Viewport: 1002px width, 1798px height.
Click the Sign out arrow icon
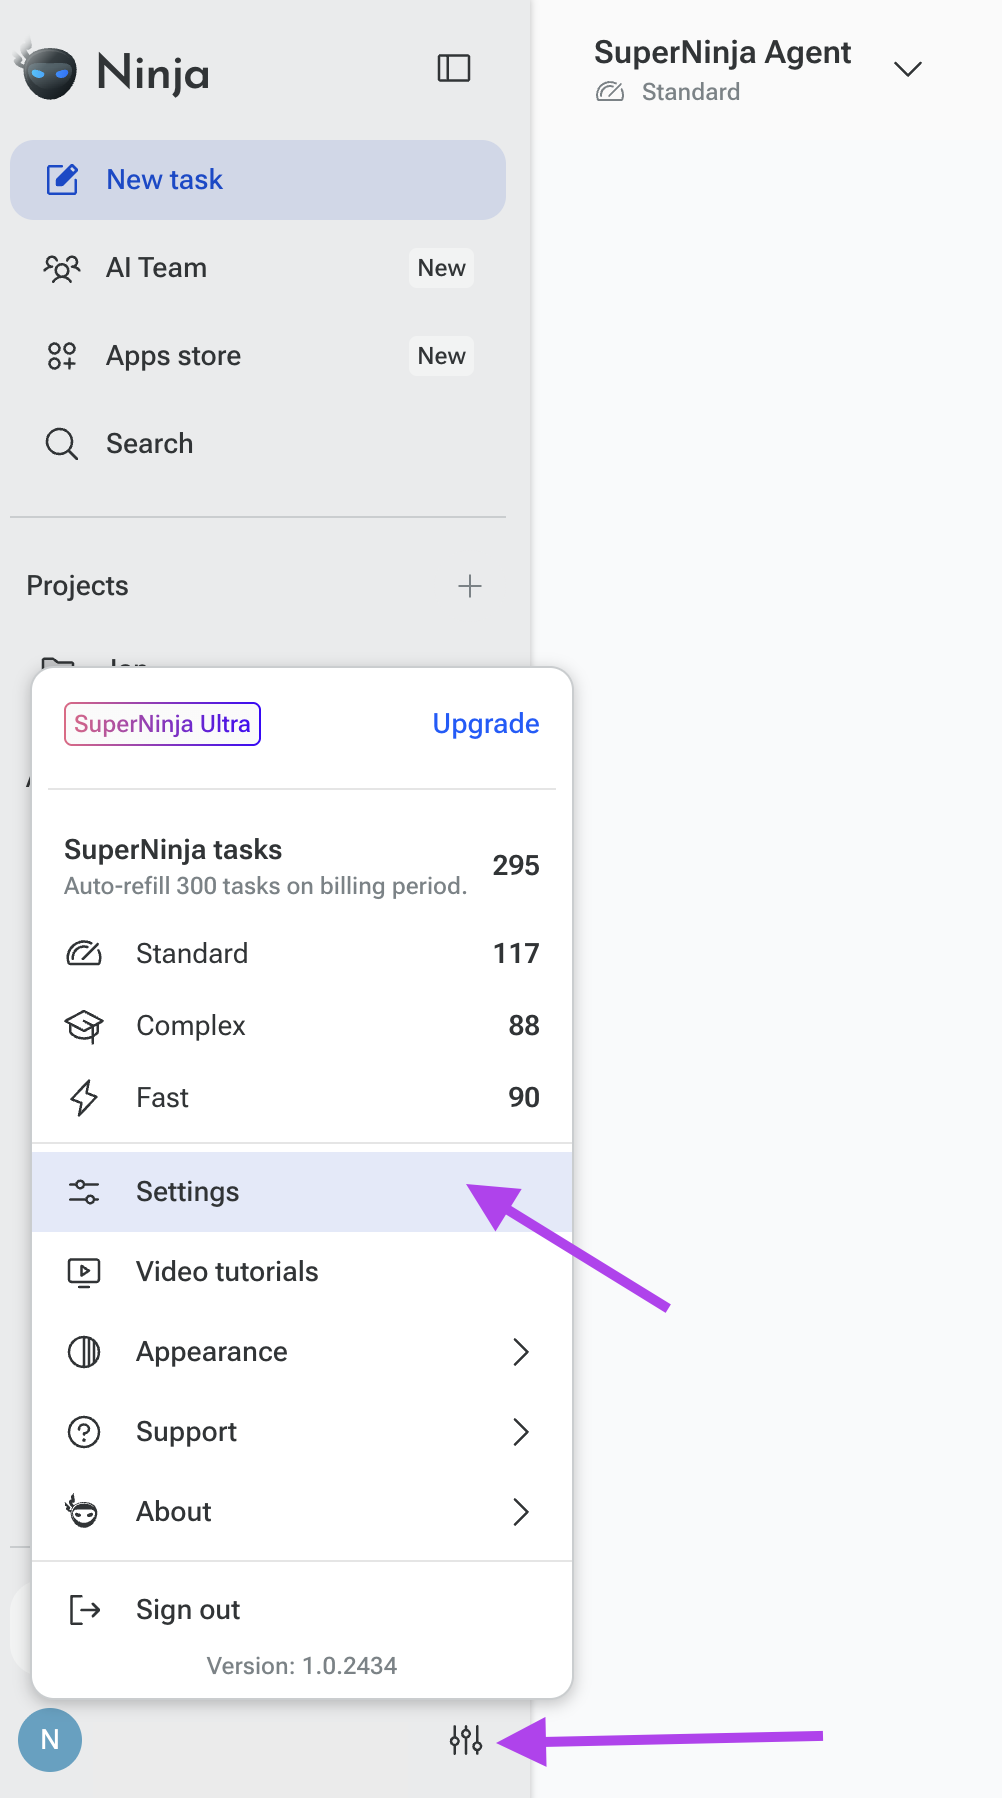click(x=85, y=1610)
